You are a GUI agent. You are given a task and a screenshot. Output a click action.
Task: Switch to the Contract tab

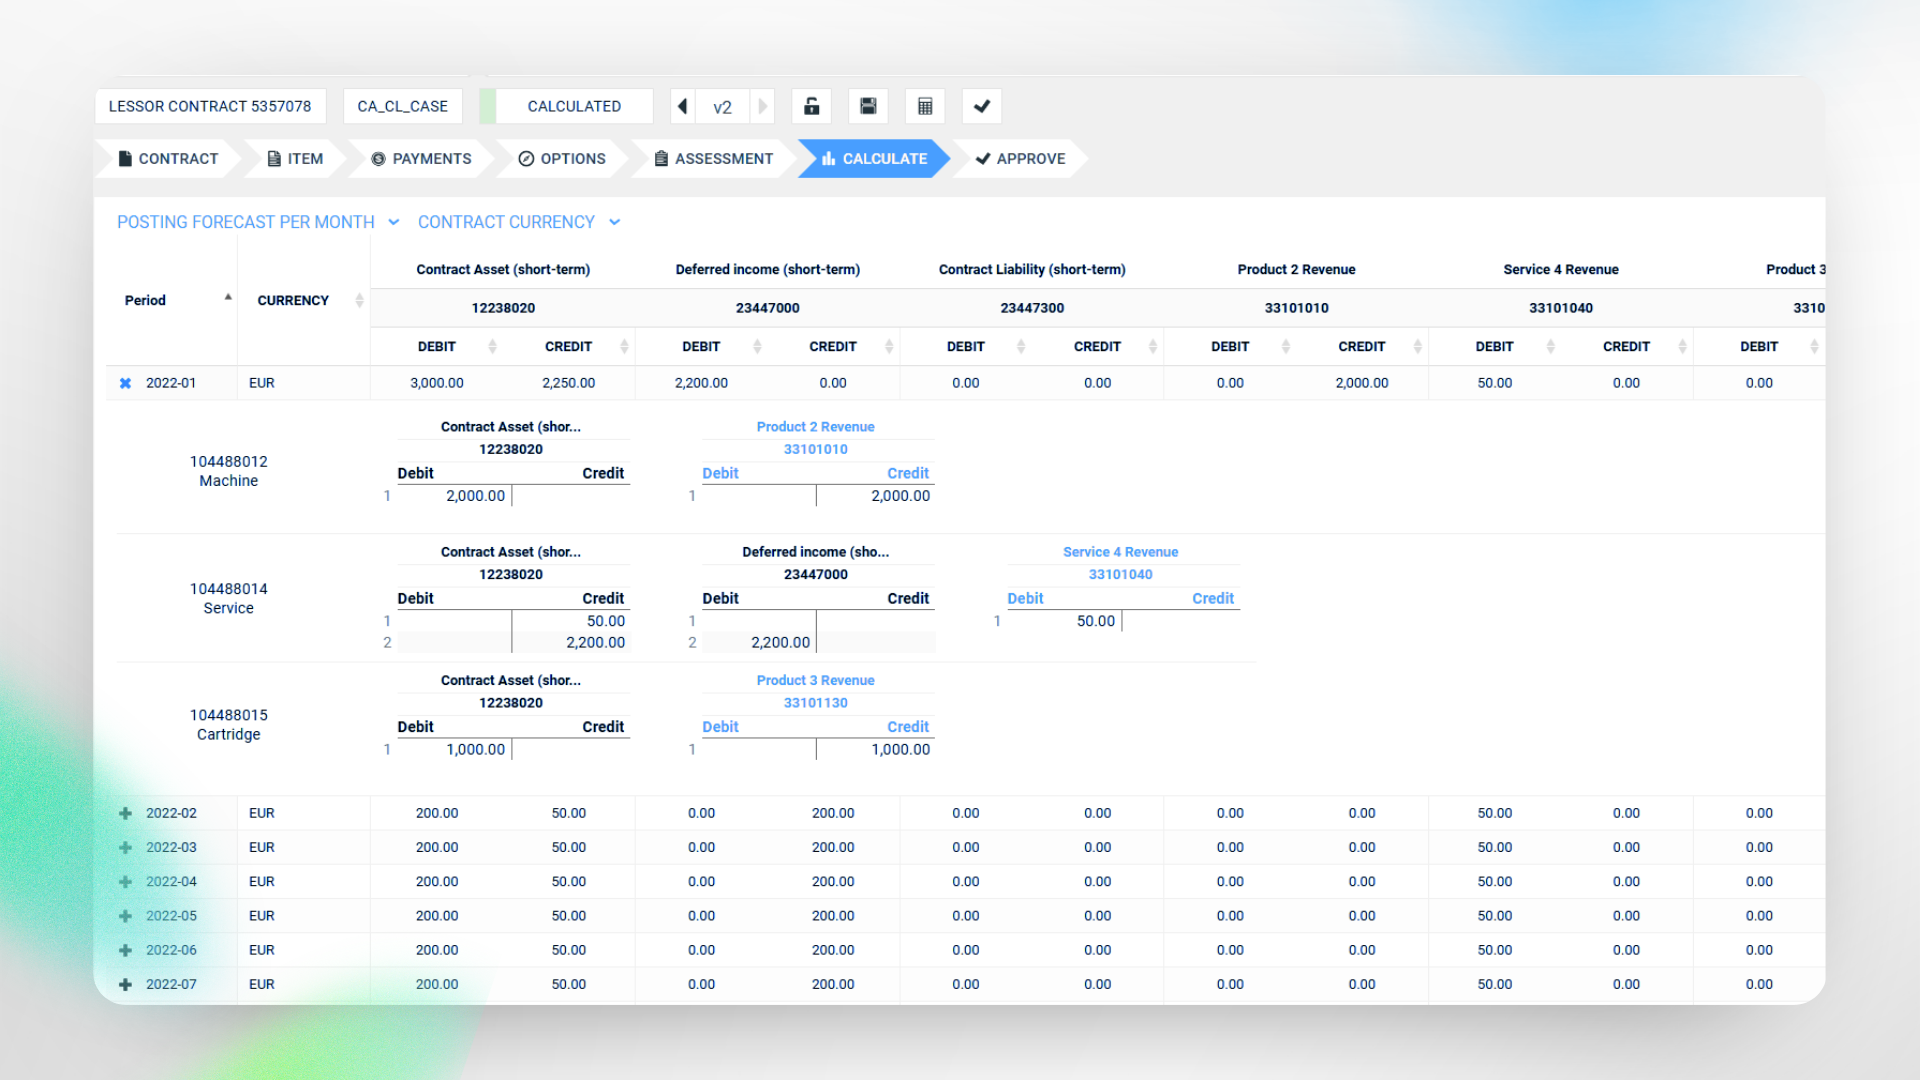(168, 159)
